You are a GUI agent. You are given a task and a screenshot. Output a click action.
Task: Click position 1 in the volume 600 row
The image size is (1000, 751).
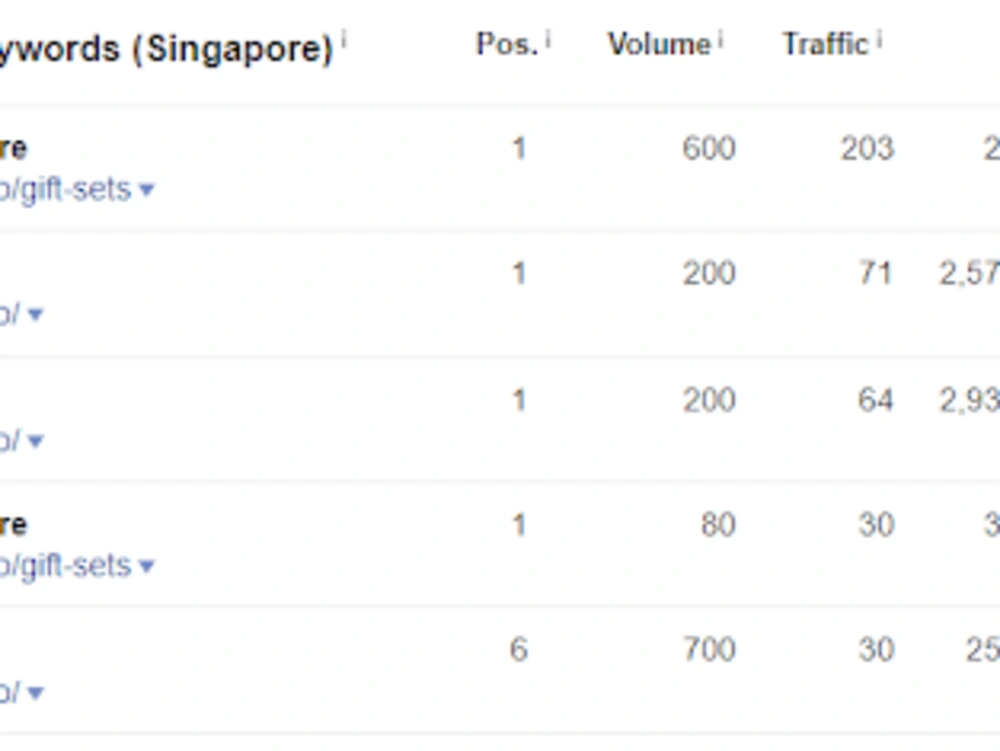pyautogui.click(x=518, y=149)
